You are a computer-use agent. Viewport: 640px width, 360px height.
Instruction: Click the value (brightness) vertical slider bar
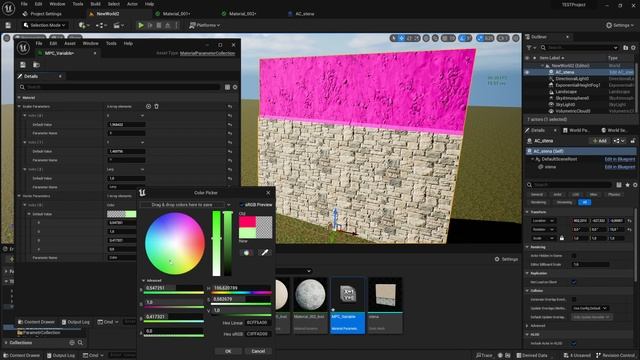coord(228,243)
